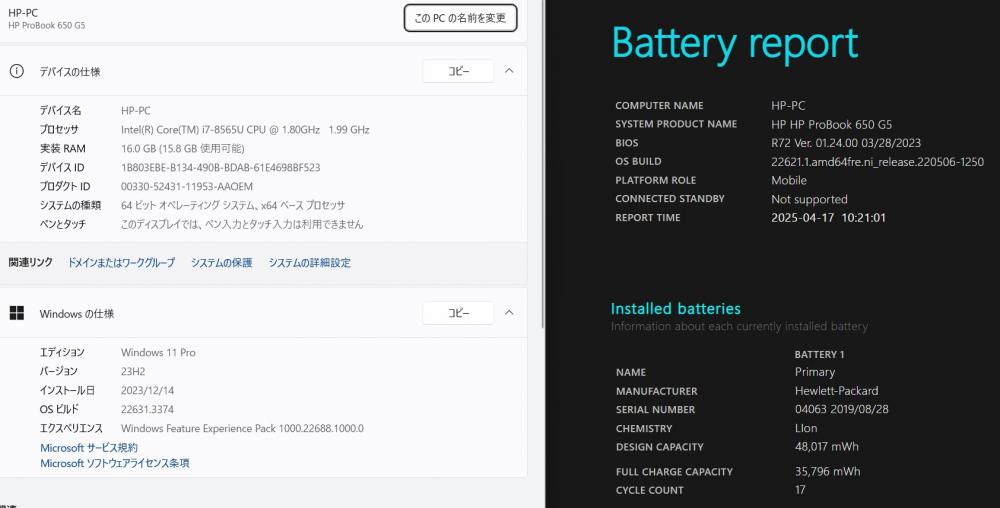
Task: Copy device specifications with コピー button
Action: point(458,71)
